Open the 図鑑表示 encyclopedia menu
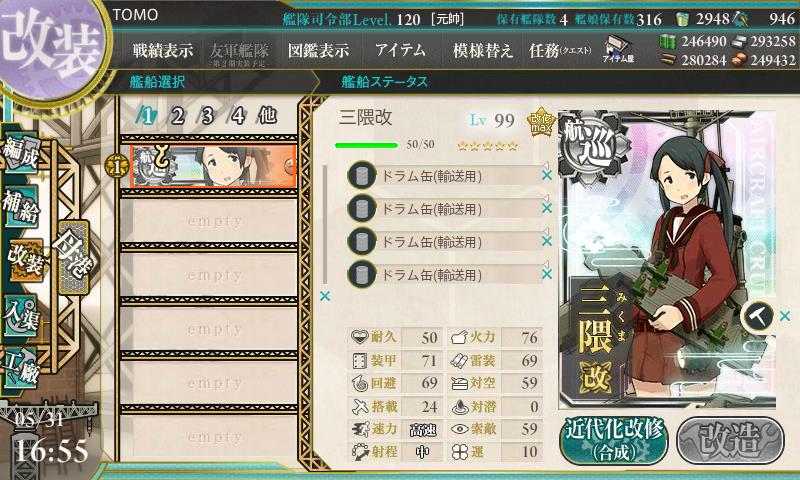The width and height of the screenshot is (800, 480). (x=318, y=50)
